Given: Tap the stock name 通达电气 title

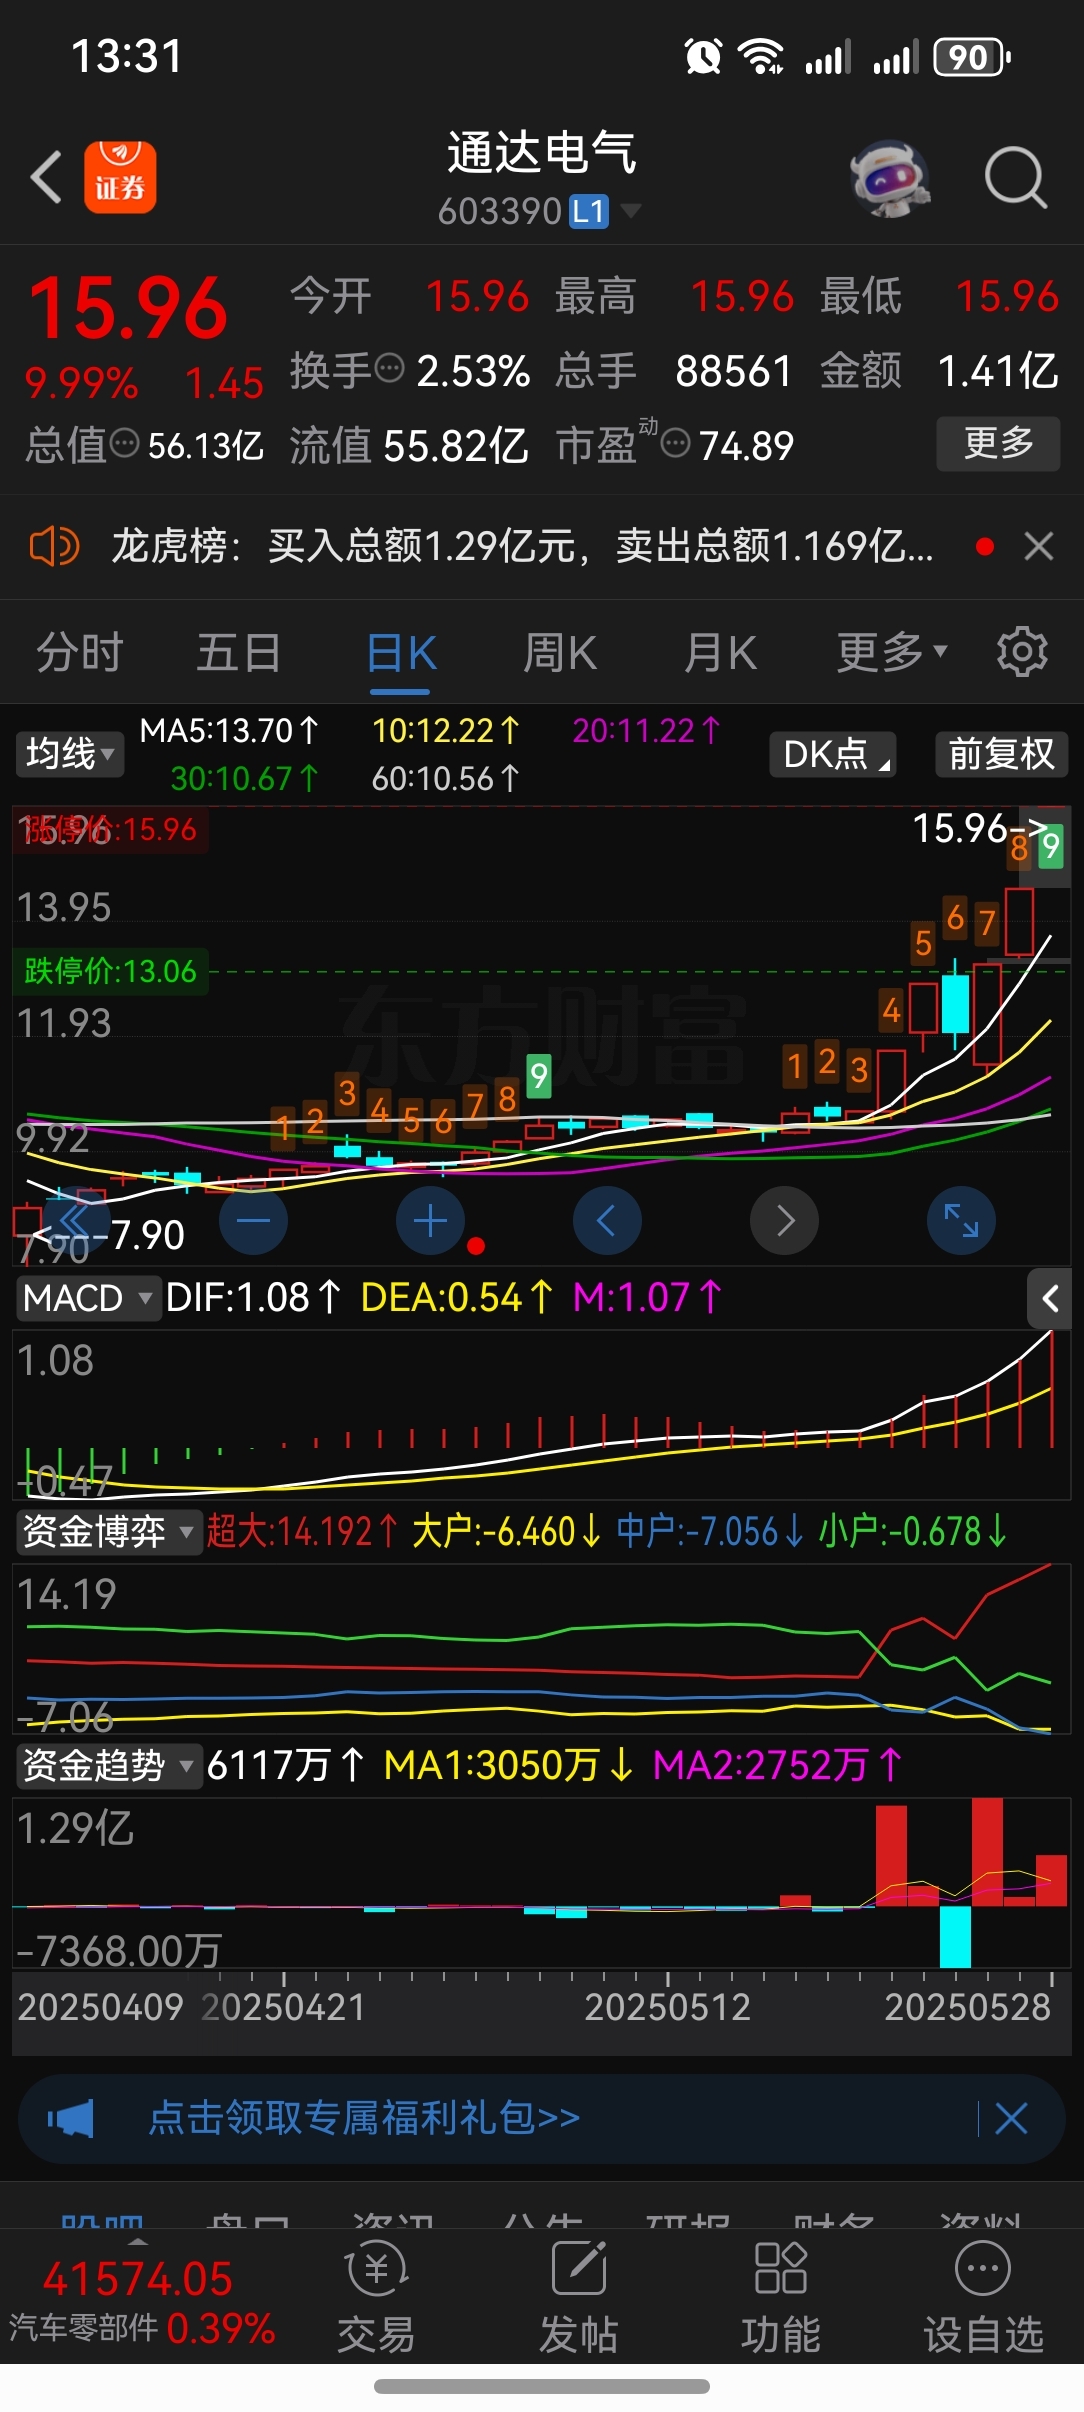Looking at the screenshot, I should point(541,153).
